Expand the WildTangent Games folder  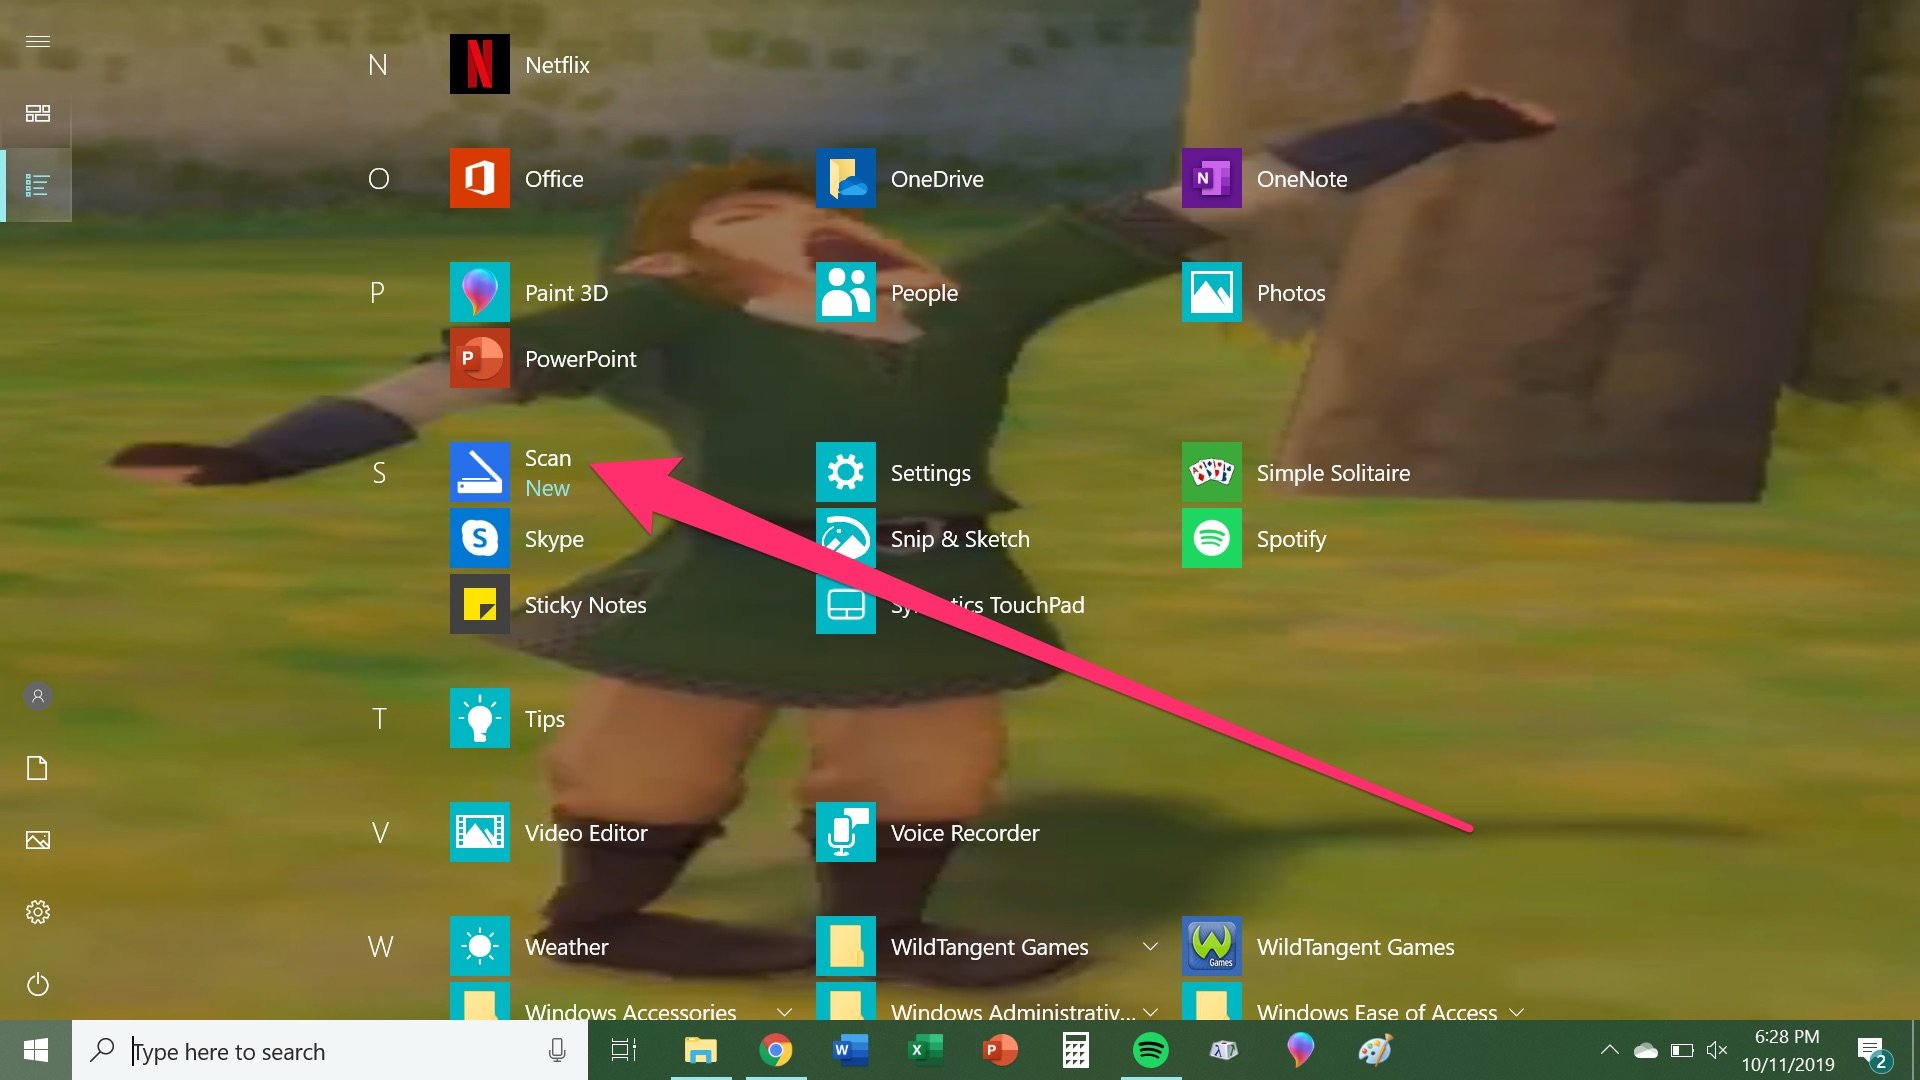pyautogui.click(x=1149, y=946)
